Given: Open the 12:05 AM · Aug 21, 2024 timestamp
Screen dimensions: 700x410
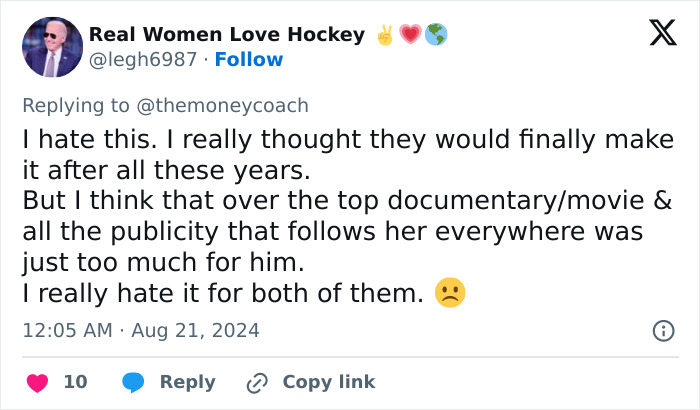Looking at the screenshot, I should click(141, 330).
